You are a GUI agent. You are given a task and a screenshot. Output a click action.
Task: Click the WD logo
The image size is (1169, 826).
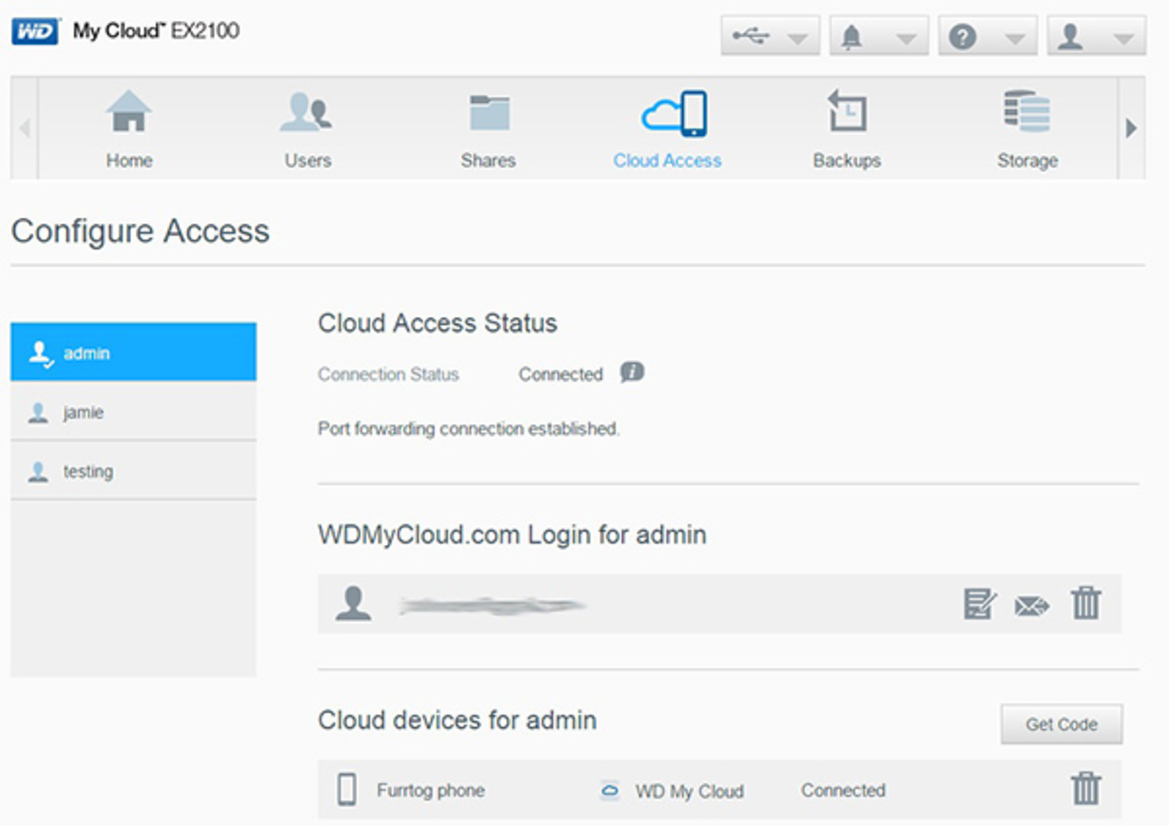pos(35,31)
